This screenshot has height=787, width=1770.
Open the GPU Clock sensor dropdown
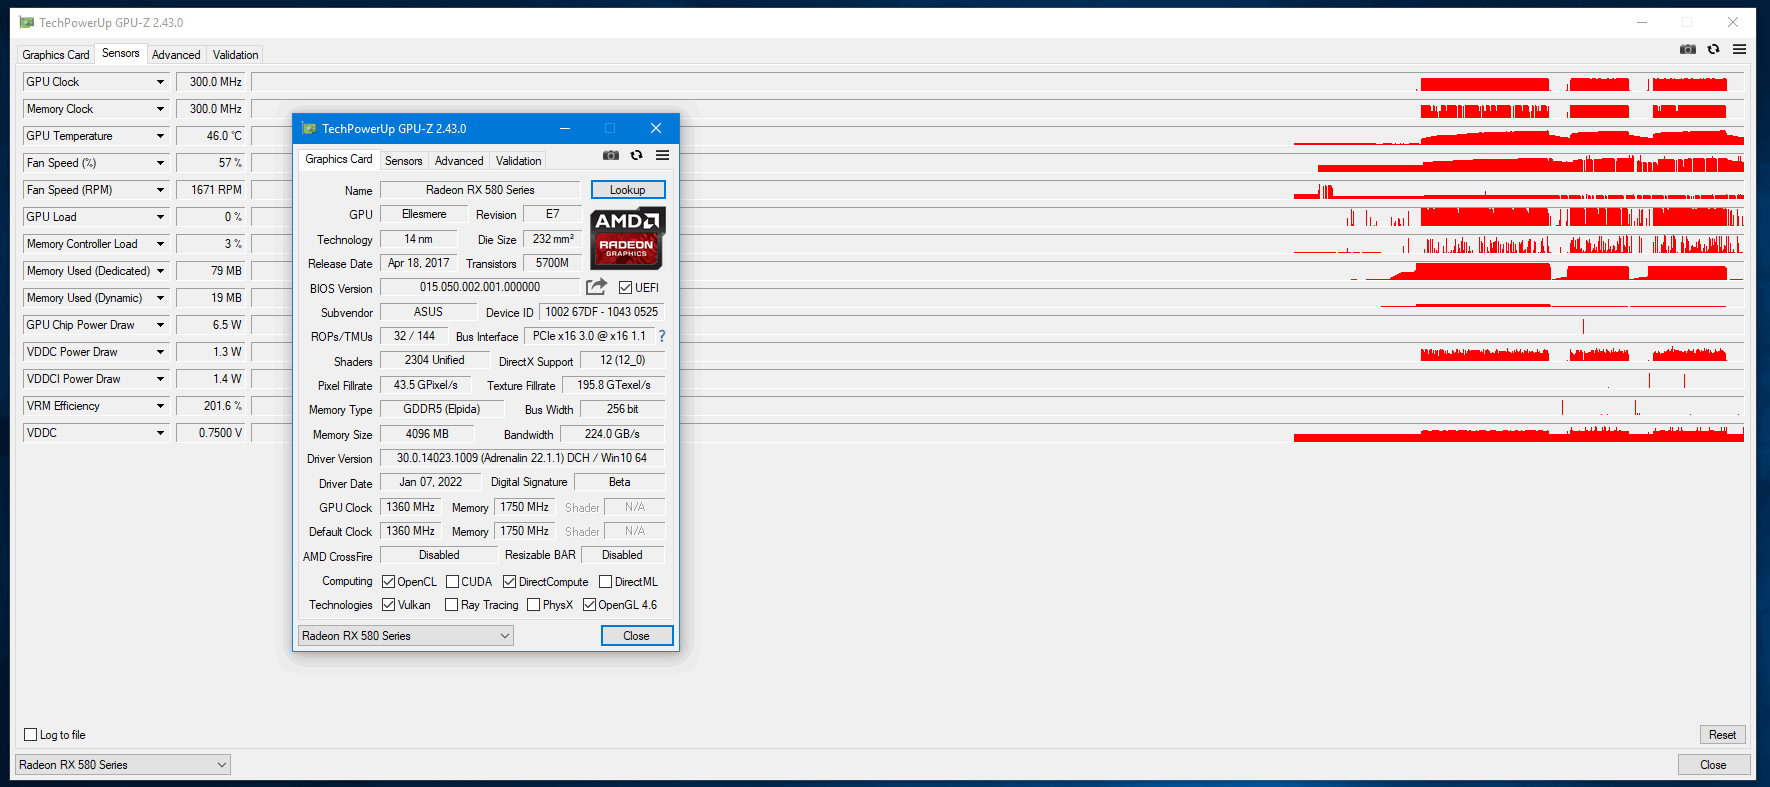coord(160,82)
